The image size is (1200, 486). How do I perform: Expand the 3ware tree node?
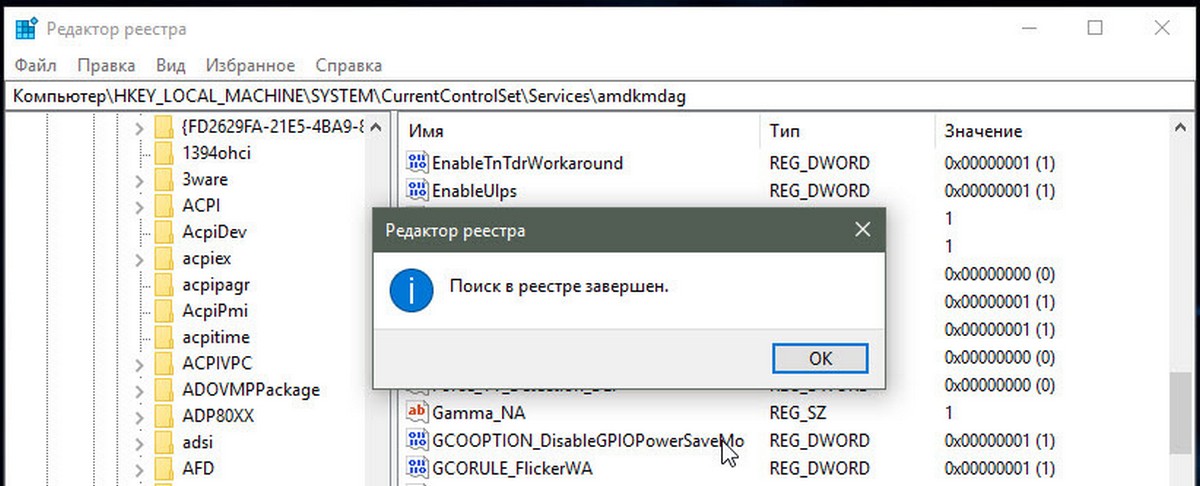[140, 180]
